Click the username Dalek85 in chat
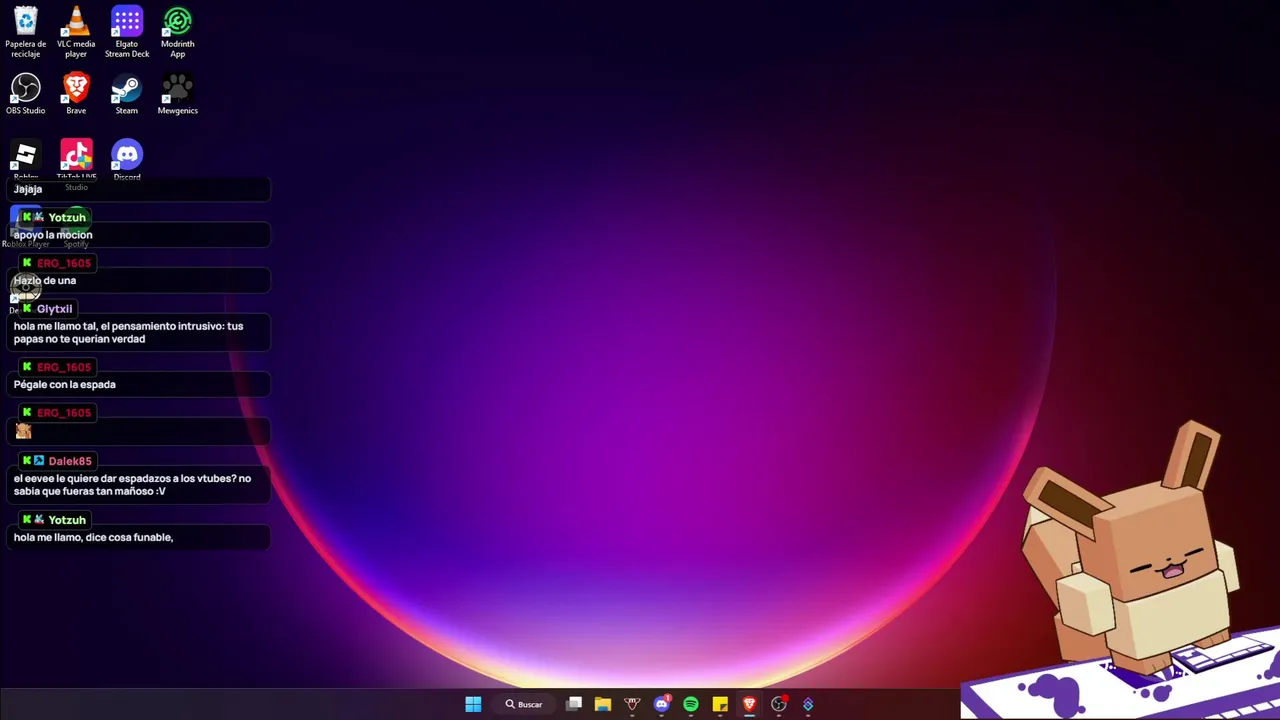The height and width of the screenshot is (720, 1280). (70, 461)
